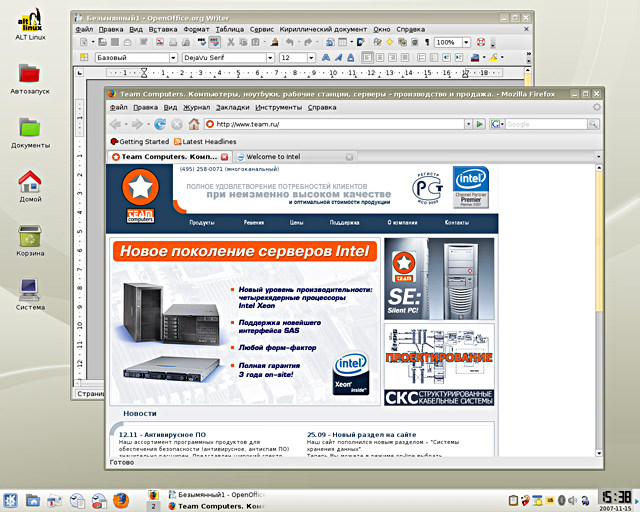The height and width of the screenshot is (512, 640).
Task: Click the Firefox Back arrow
Action: (117, 124)
